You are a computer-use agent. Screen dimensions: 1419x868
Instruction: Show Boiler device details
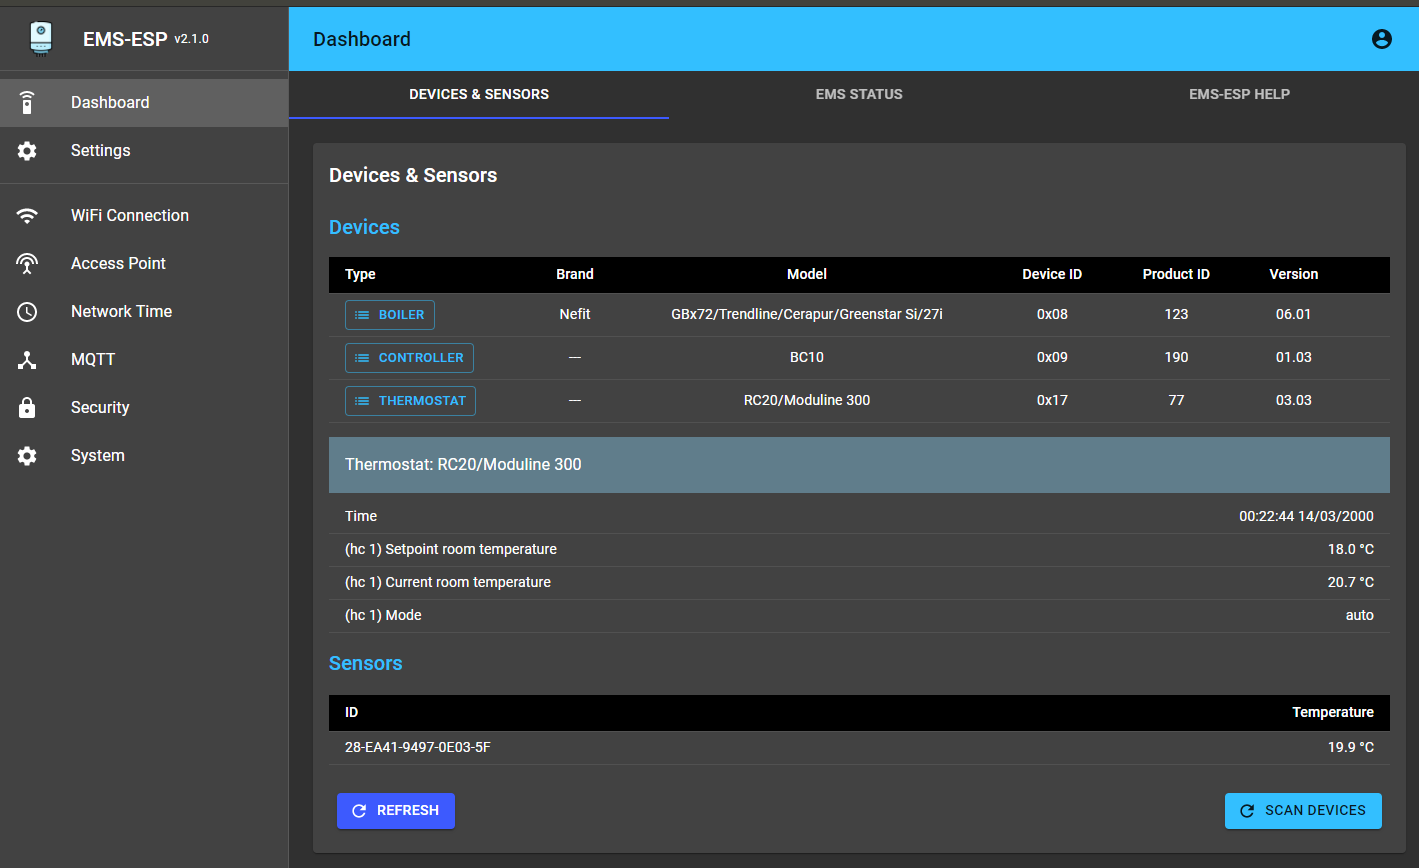point(390,315)
